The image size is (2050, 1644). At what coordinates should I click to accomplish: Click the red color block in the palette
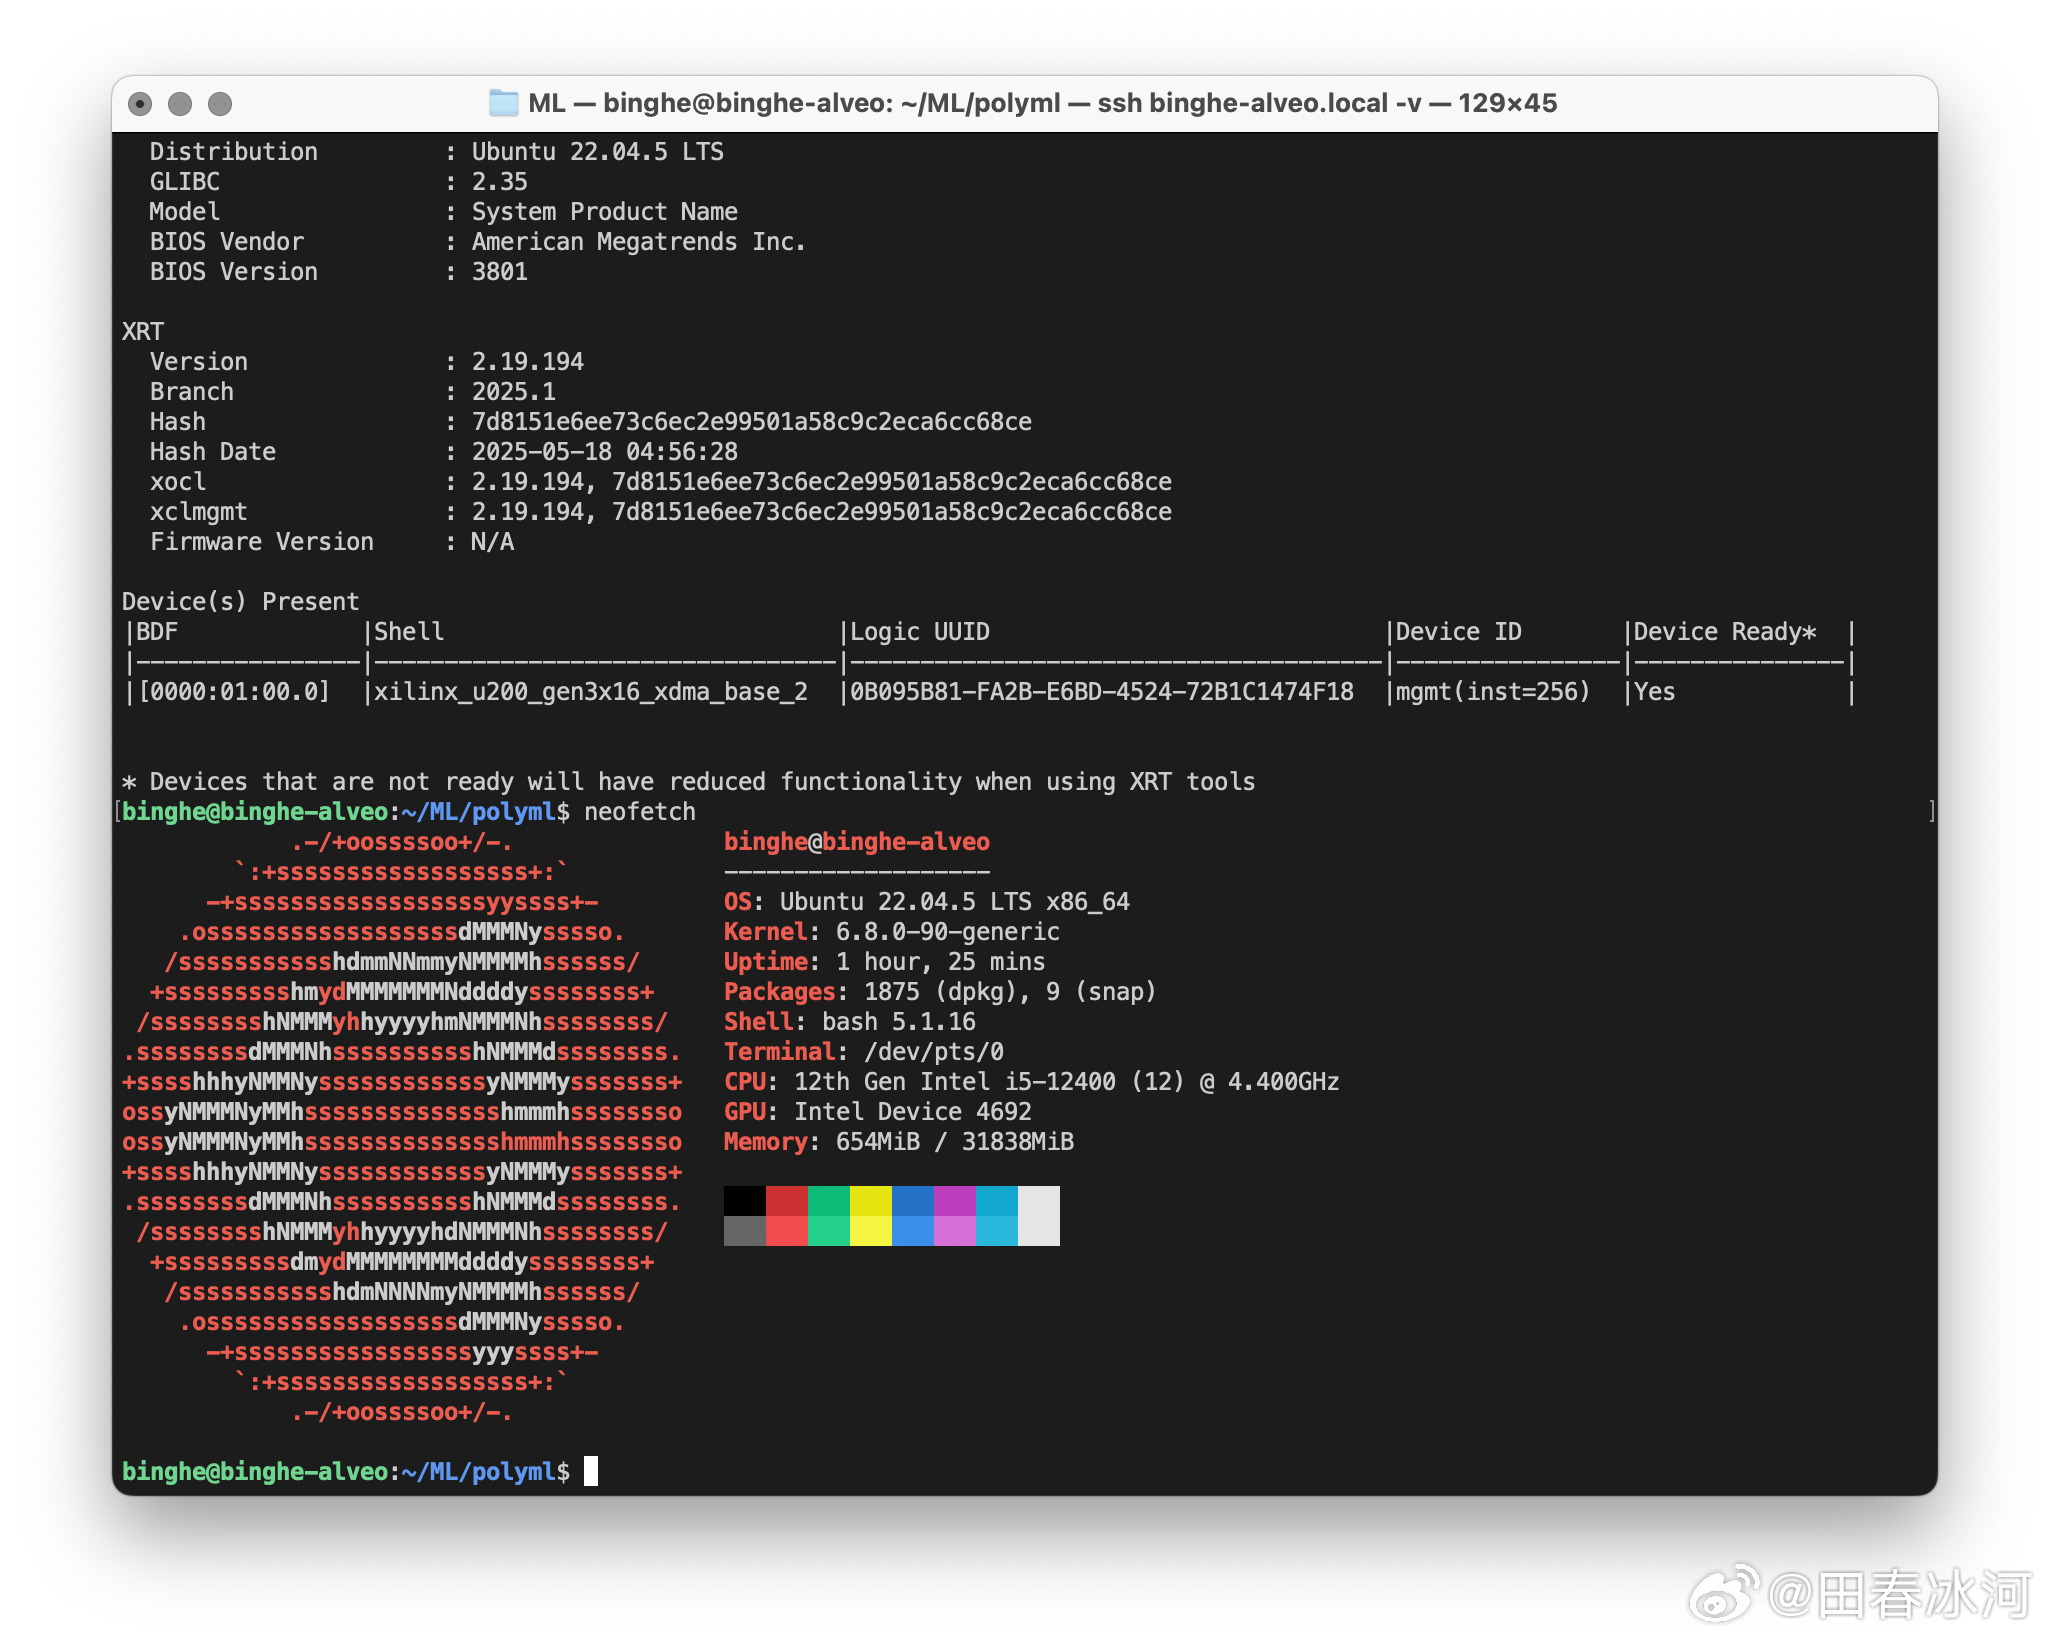(x=787, y=1201)
